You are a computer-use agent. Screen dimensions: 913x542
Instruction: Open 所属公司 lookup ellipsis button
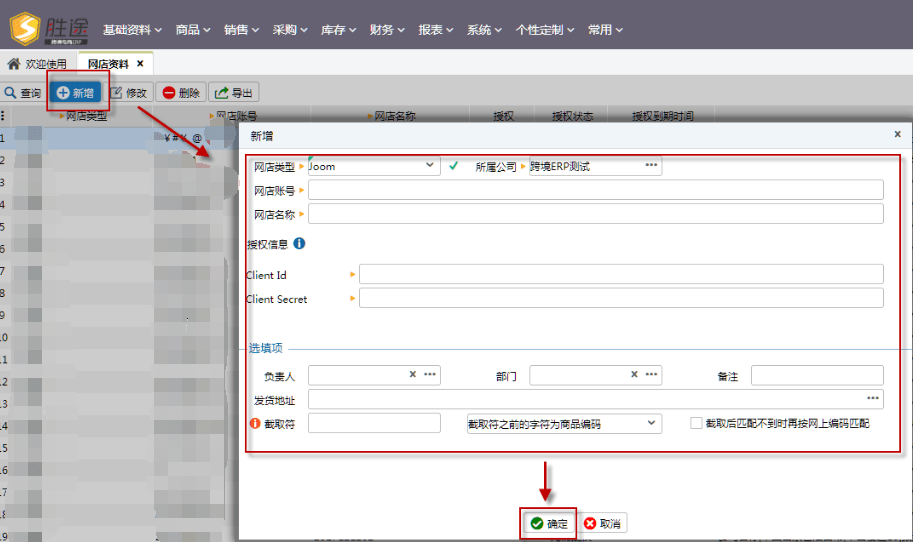651,165
